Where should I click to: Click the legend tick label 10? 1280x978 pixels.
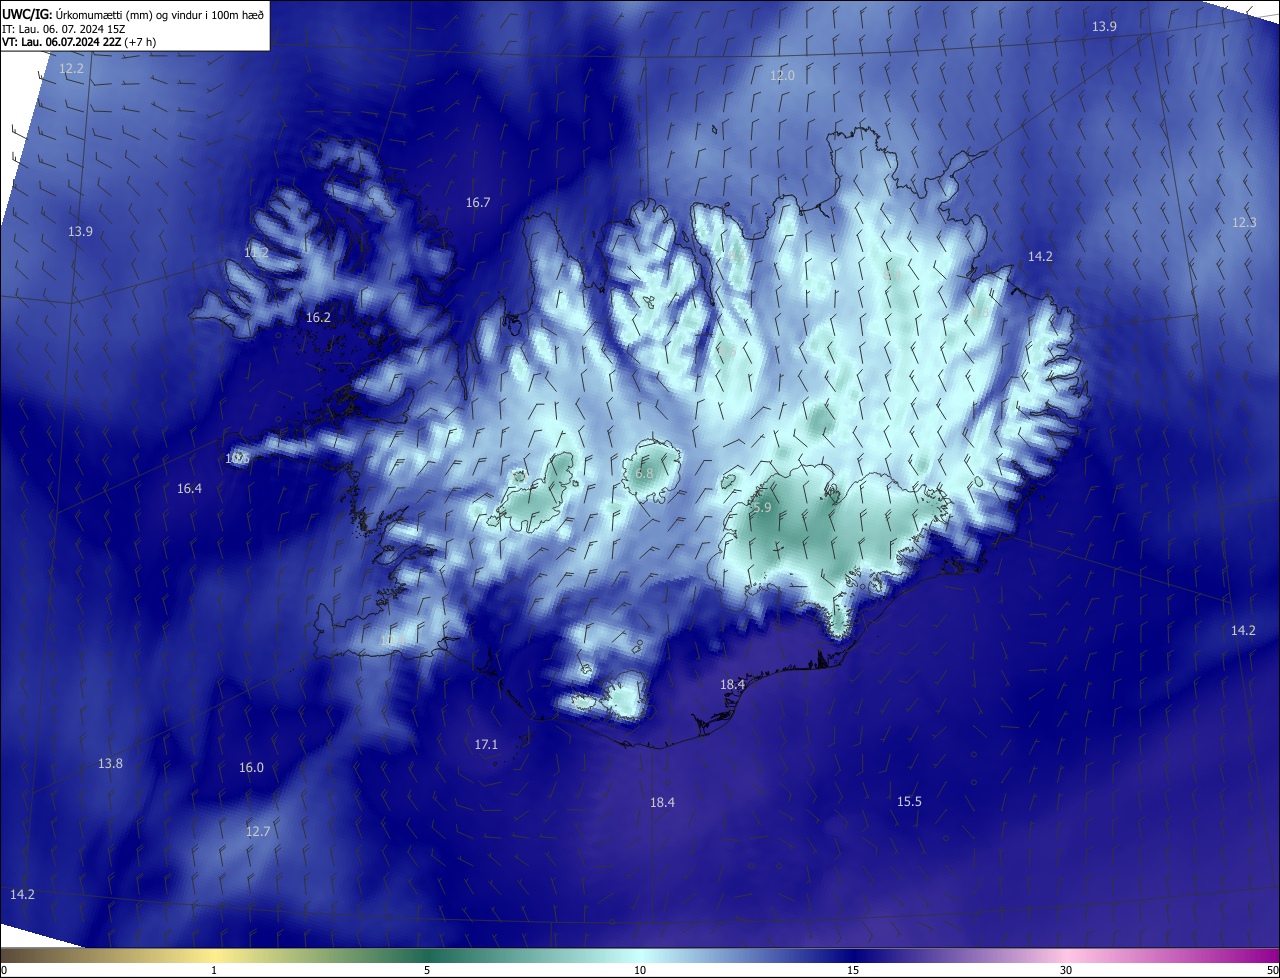tap(640, 971)
